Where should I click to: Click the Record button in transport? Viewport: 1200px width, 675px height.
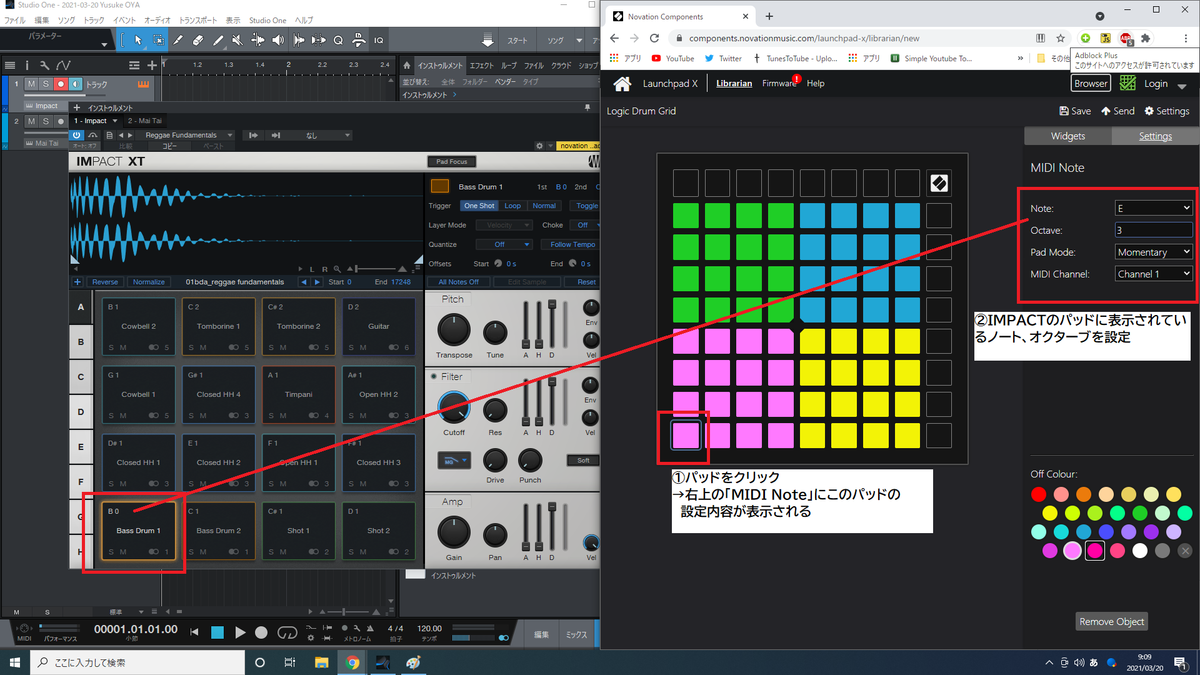(261, 632)
